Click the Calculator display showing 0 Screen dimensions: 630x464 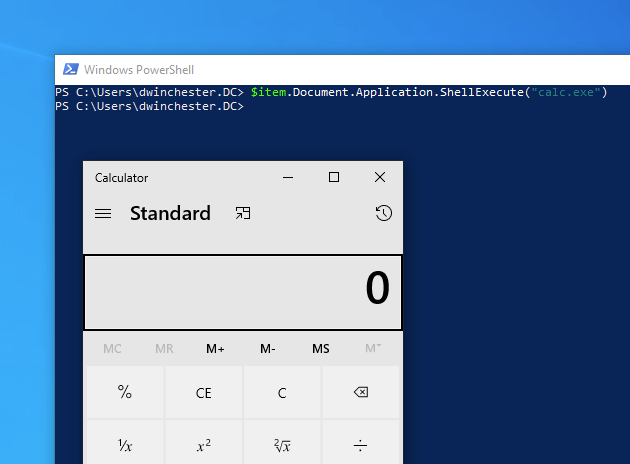[x=243, y=292]
